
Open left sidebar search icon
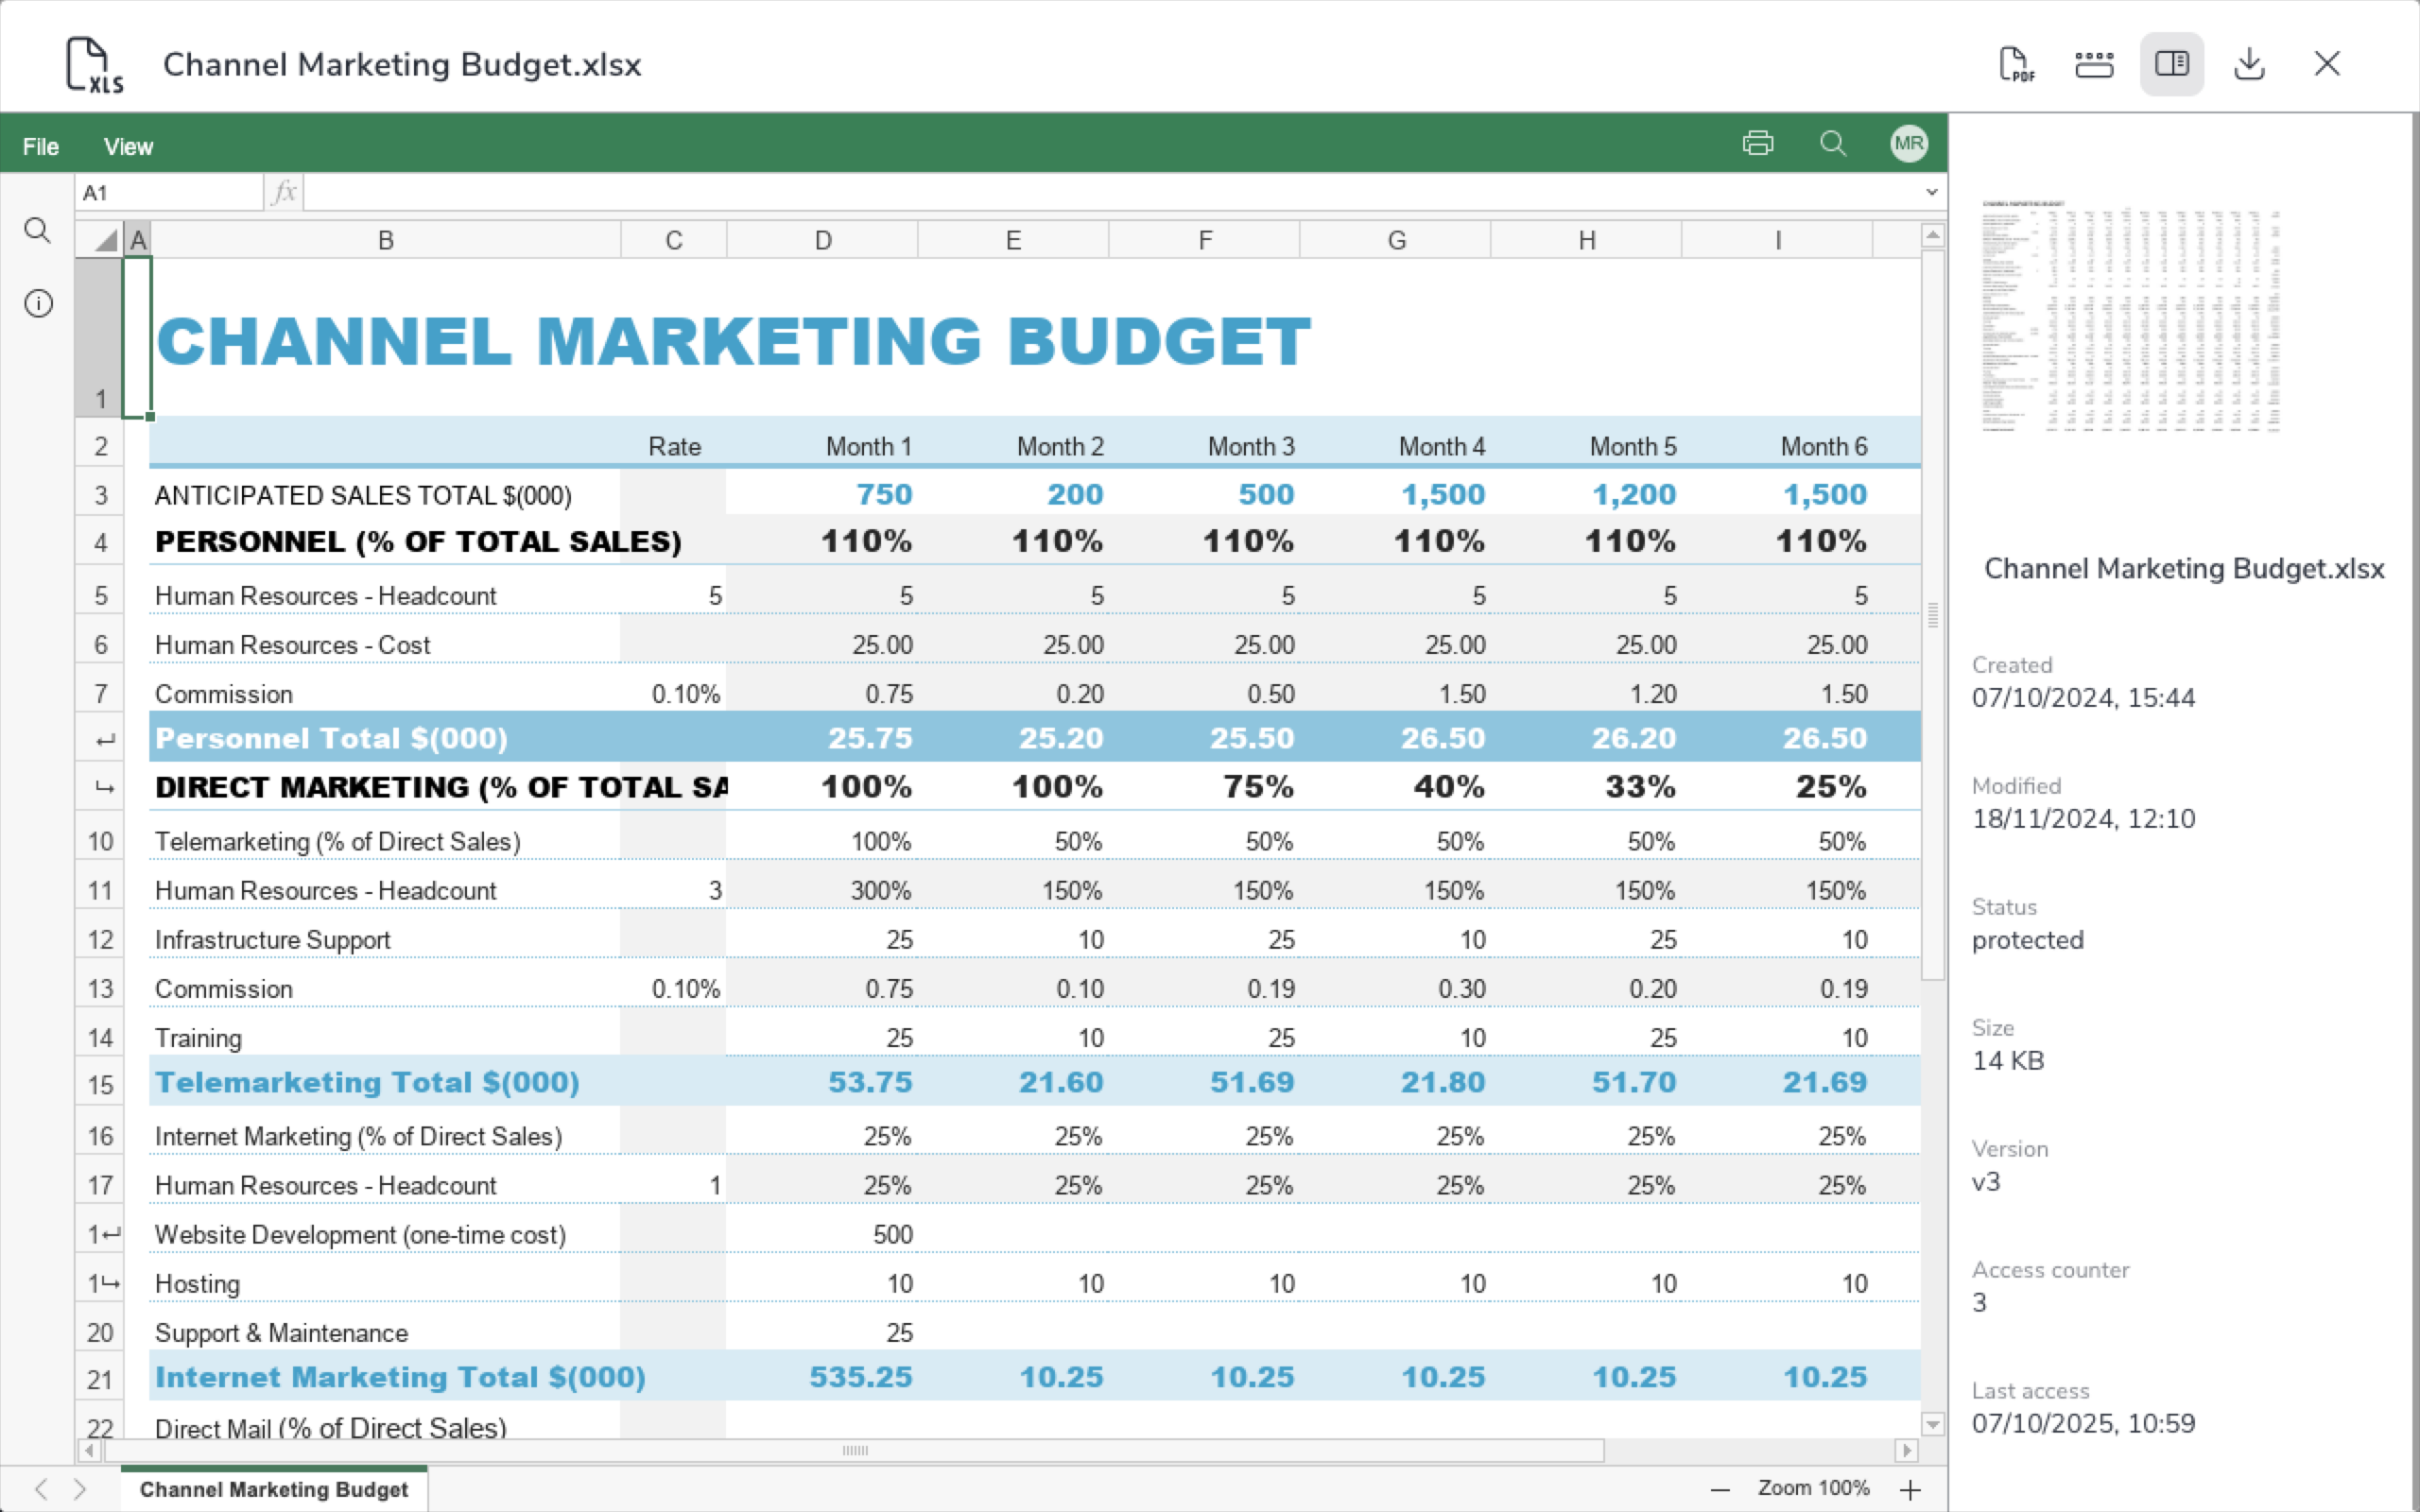pos(38,231)
